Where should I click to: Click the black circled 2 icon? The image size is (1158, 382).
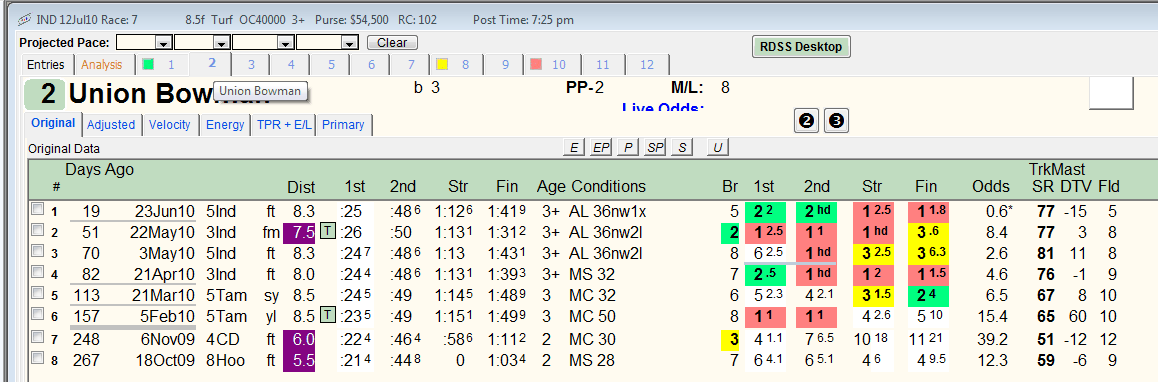click(806, 120)
